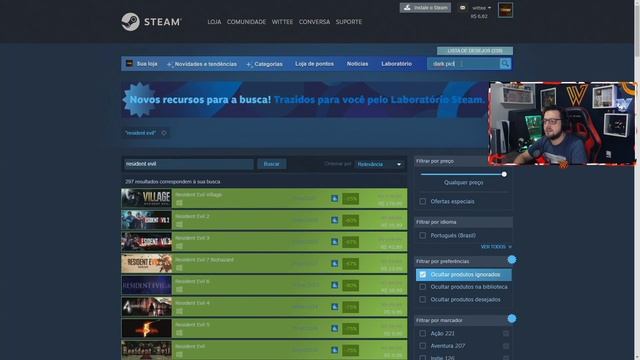
Task: Uncheck Ocultar produtos ignorados
Action: [422, 275]
